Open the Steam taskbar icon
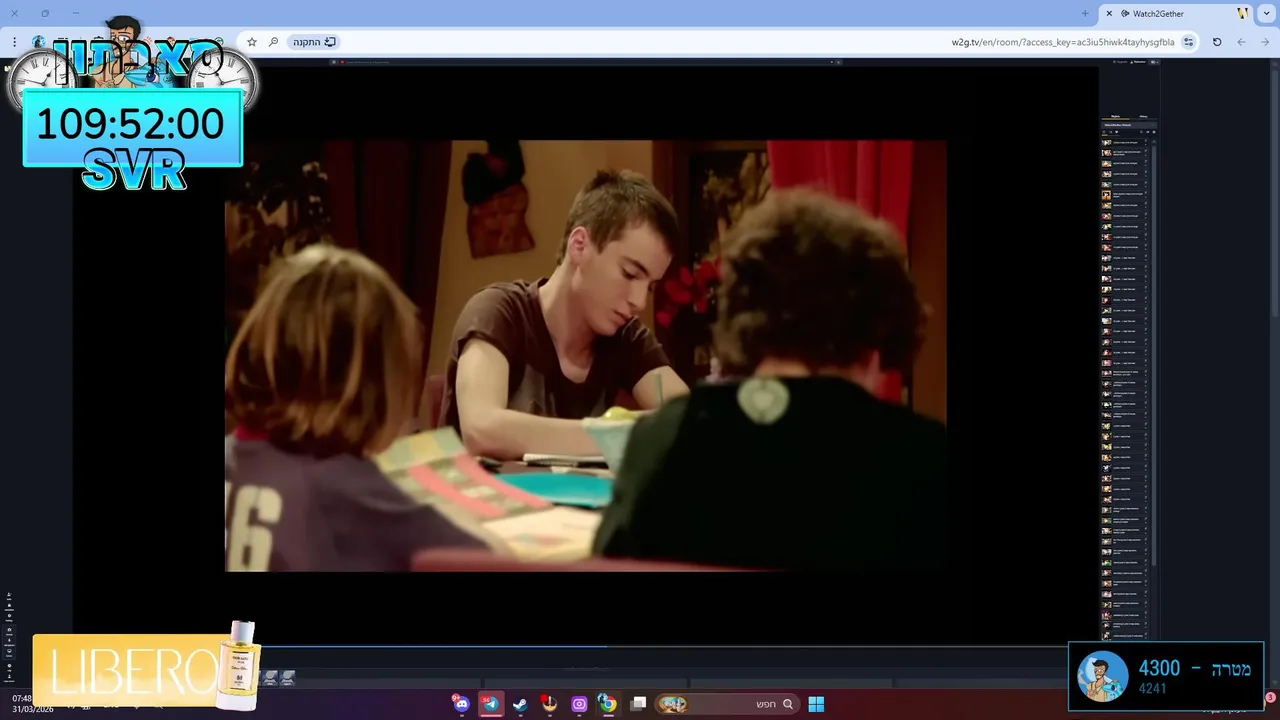Image resolution: width=1280 pixels, height=720 pixels. point(520,704)
